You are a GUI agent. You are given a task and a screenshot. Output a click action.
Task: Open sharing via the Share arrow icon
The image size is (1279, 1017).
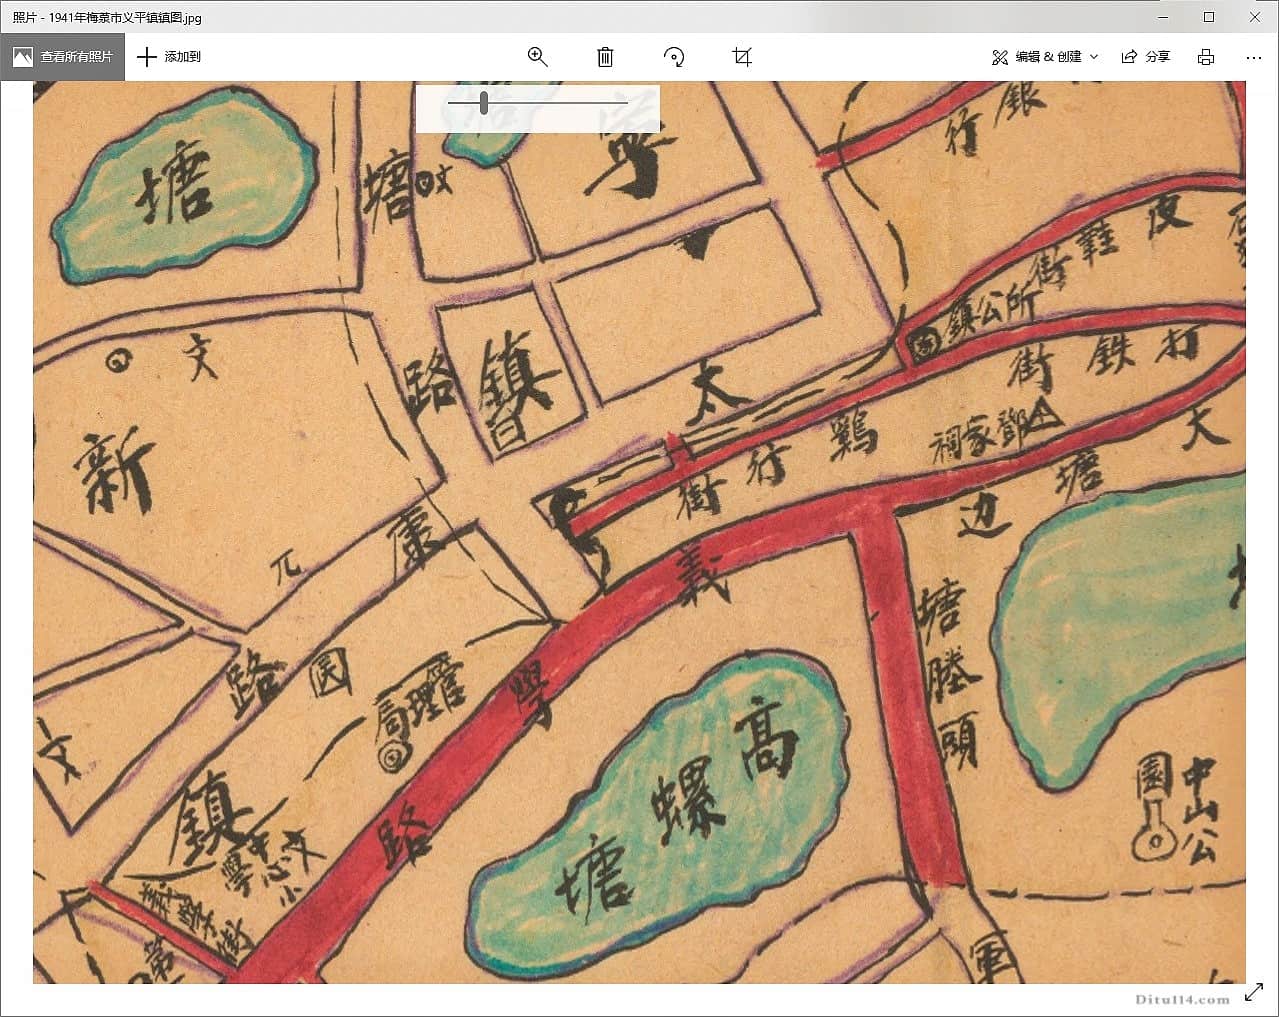pyautogui.click(x=1129, y=57)
